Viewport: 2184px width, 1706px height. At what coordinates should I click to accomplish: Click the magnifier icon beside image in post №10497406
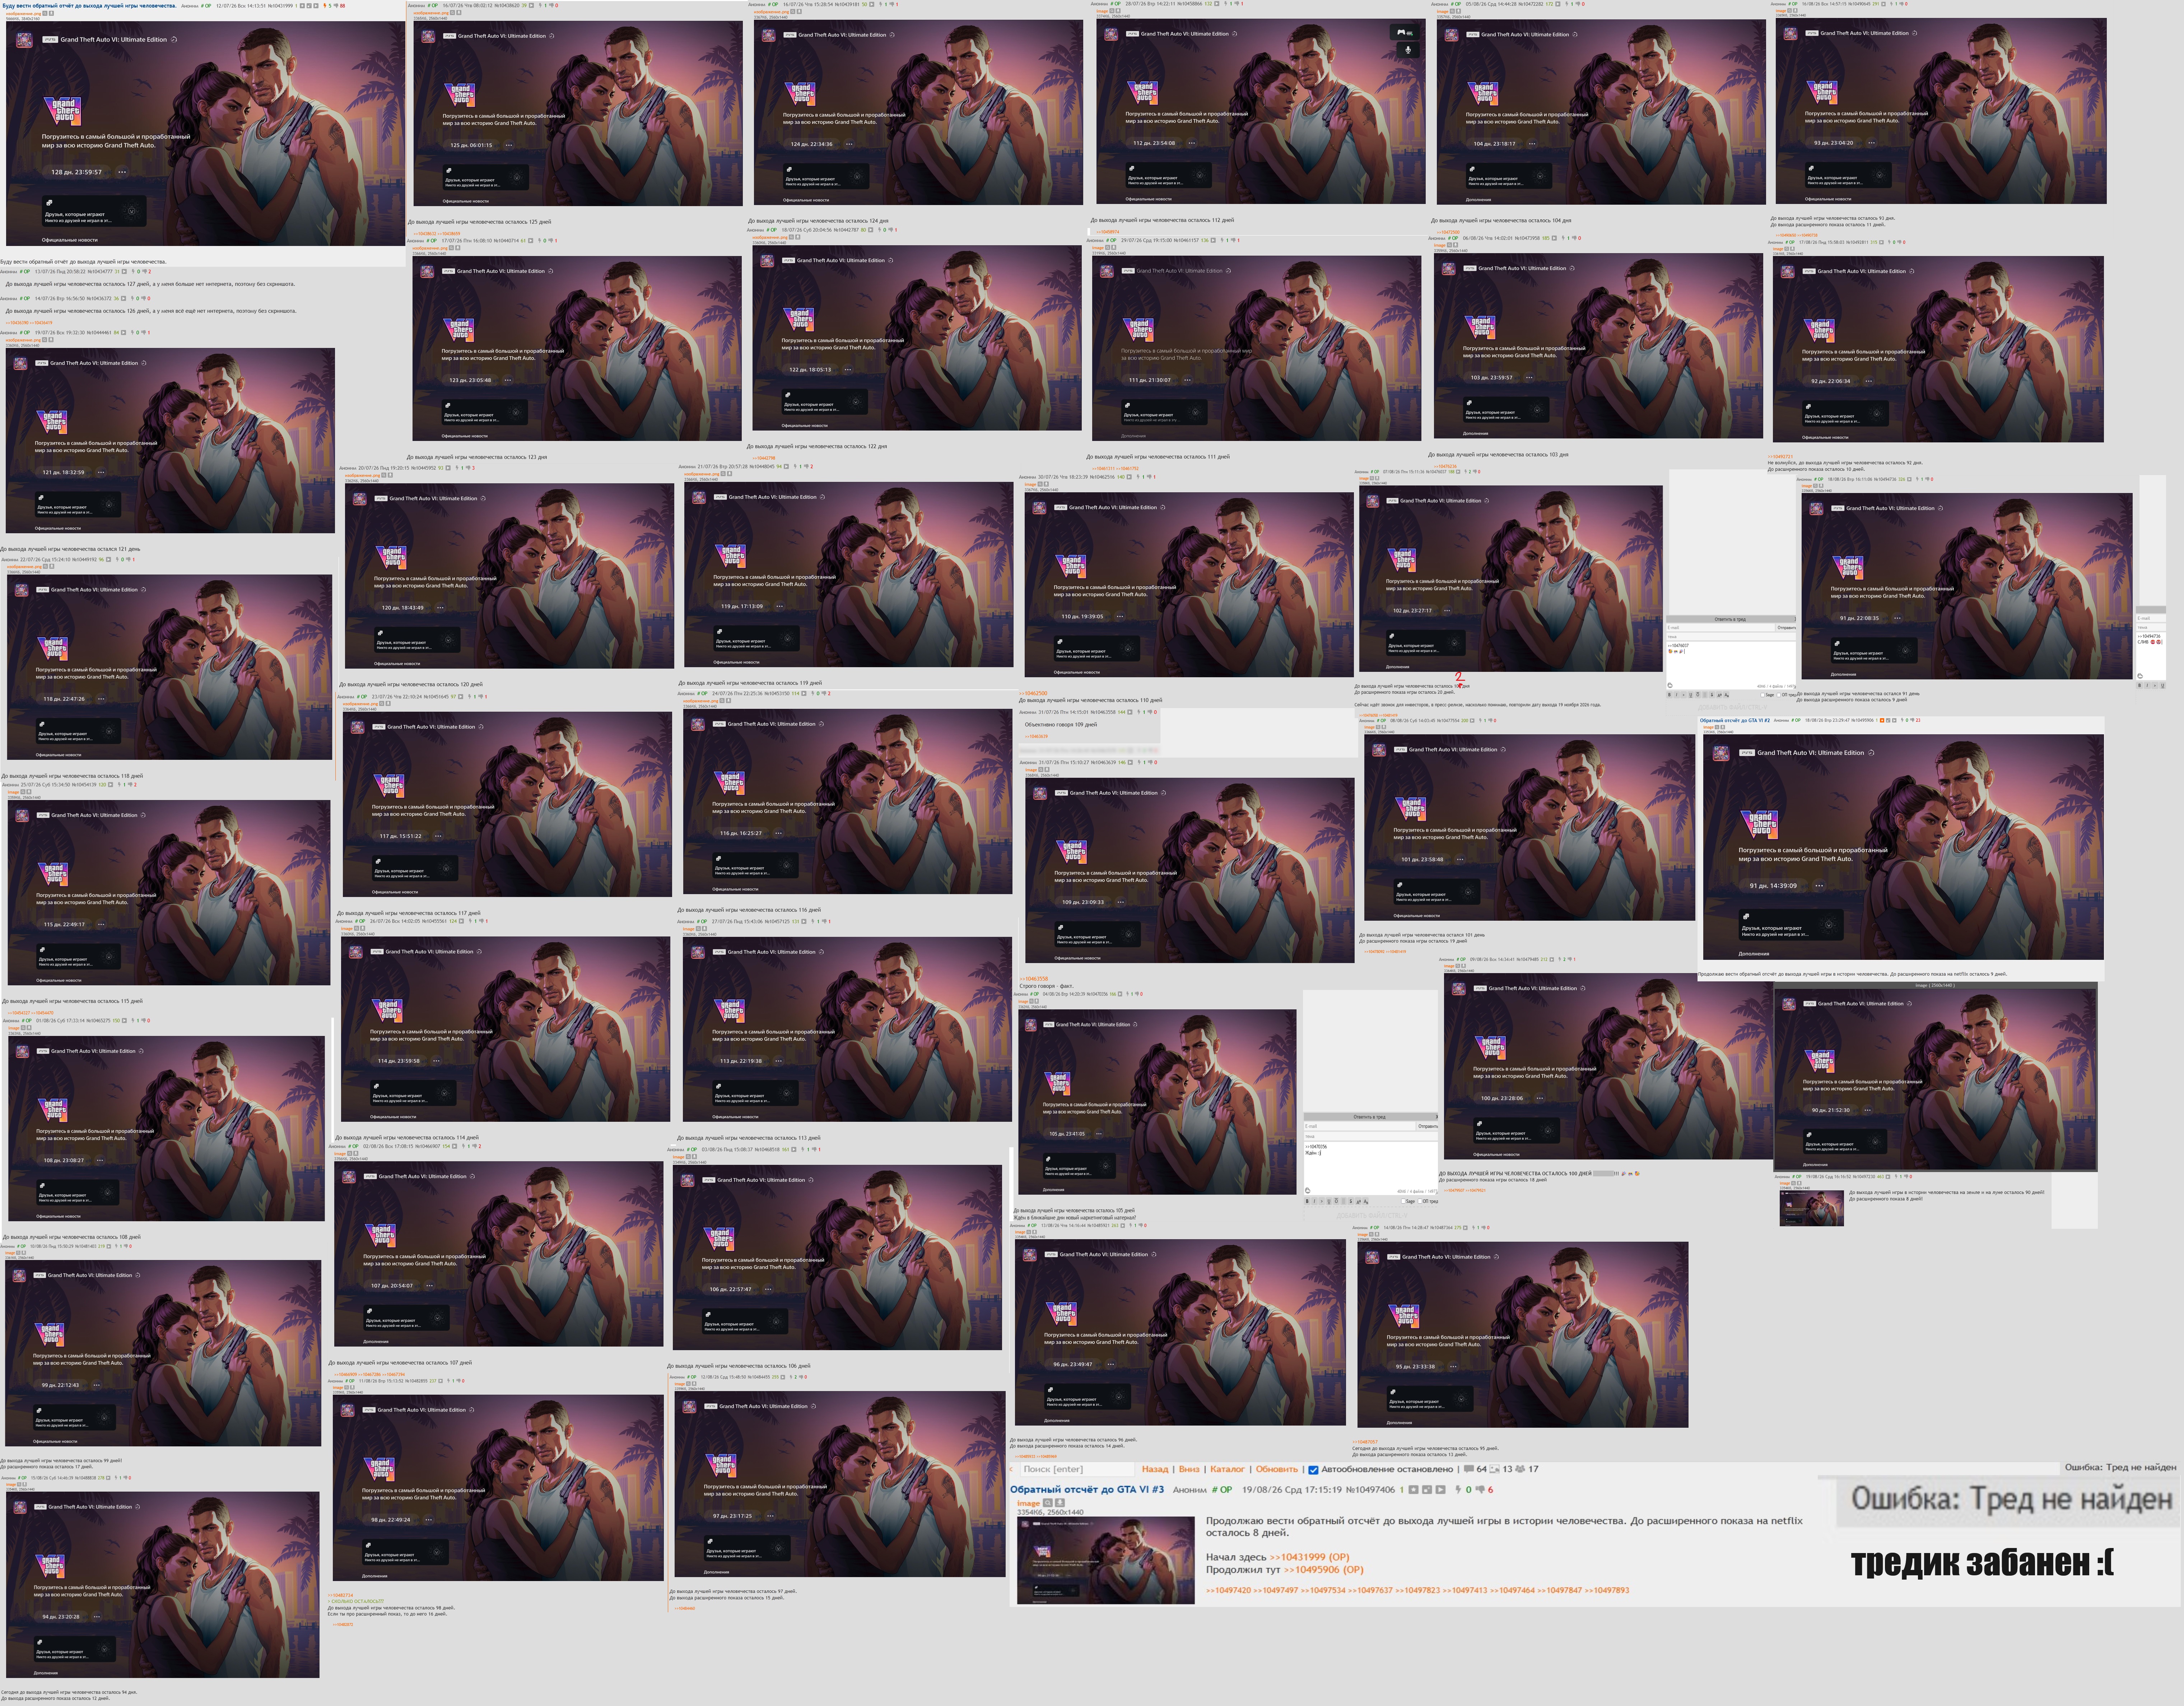tap(1048, 1503)
